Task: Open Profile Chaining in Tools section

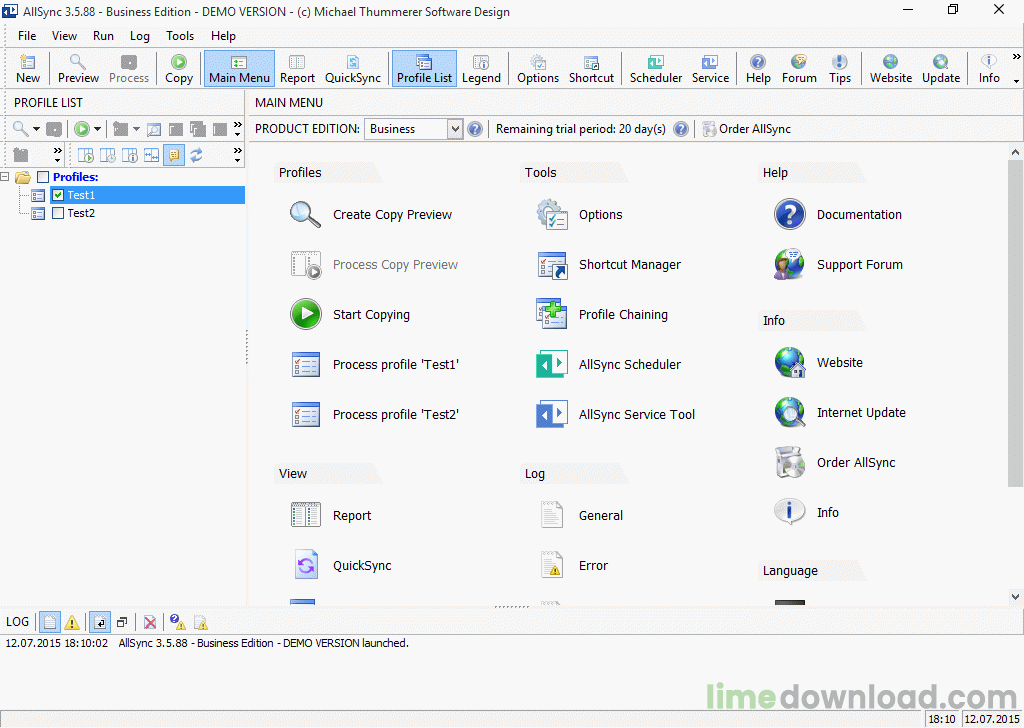Action: [622, 315]
